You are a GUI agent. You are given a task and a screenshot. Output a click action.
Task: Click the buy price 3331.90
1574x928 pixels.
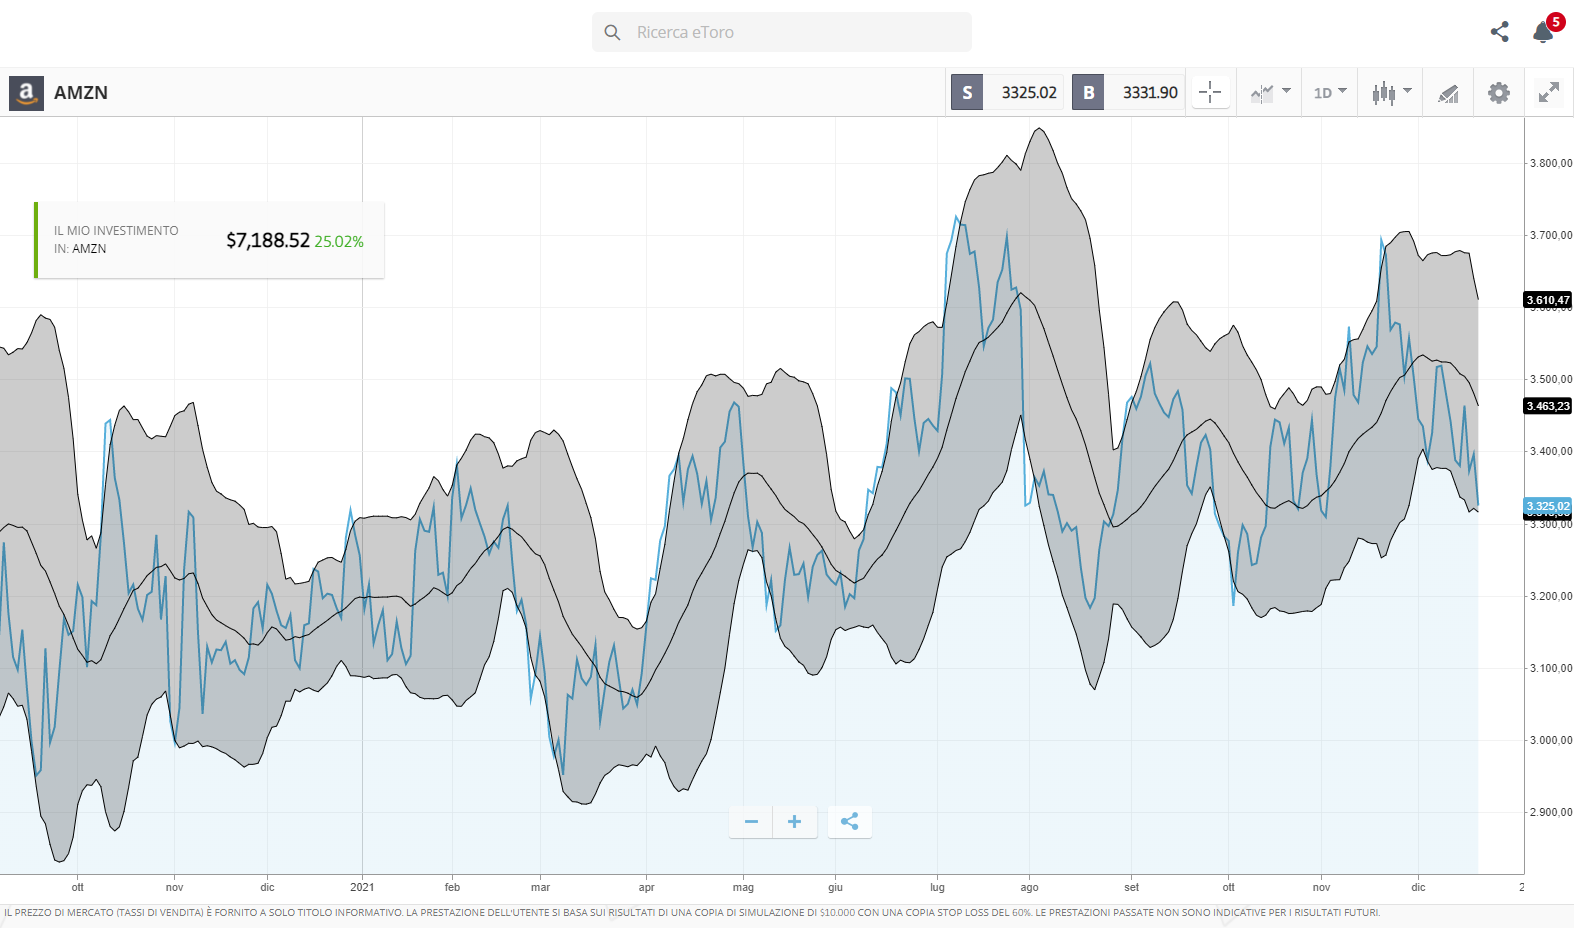(x=1150, y=93)
